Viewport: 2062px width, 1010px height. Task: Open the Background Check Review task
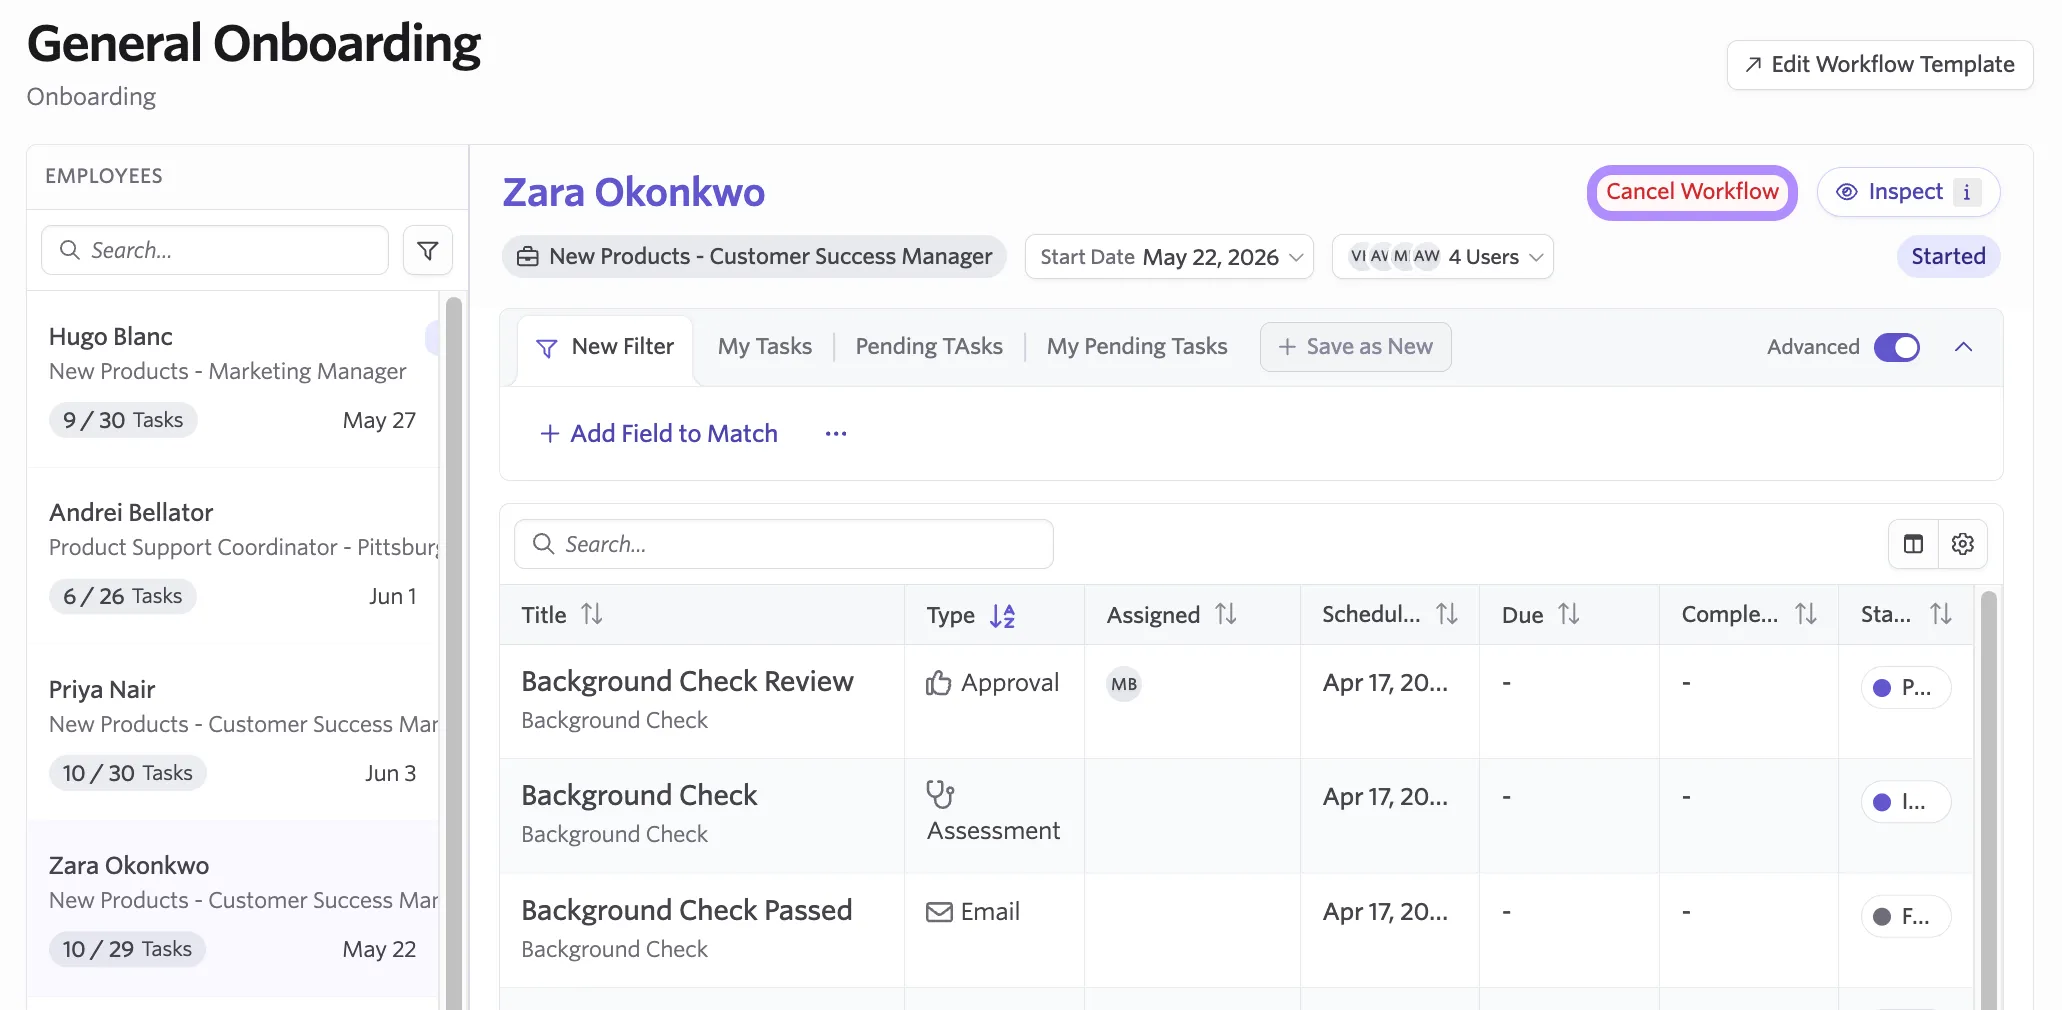pos(687,682)
